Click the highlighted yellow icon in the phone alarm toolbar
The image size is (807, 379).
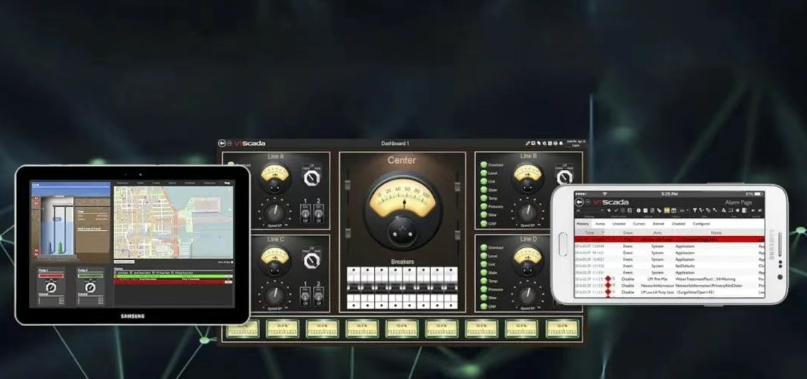[666, 210]
